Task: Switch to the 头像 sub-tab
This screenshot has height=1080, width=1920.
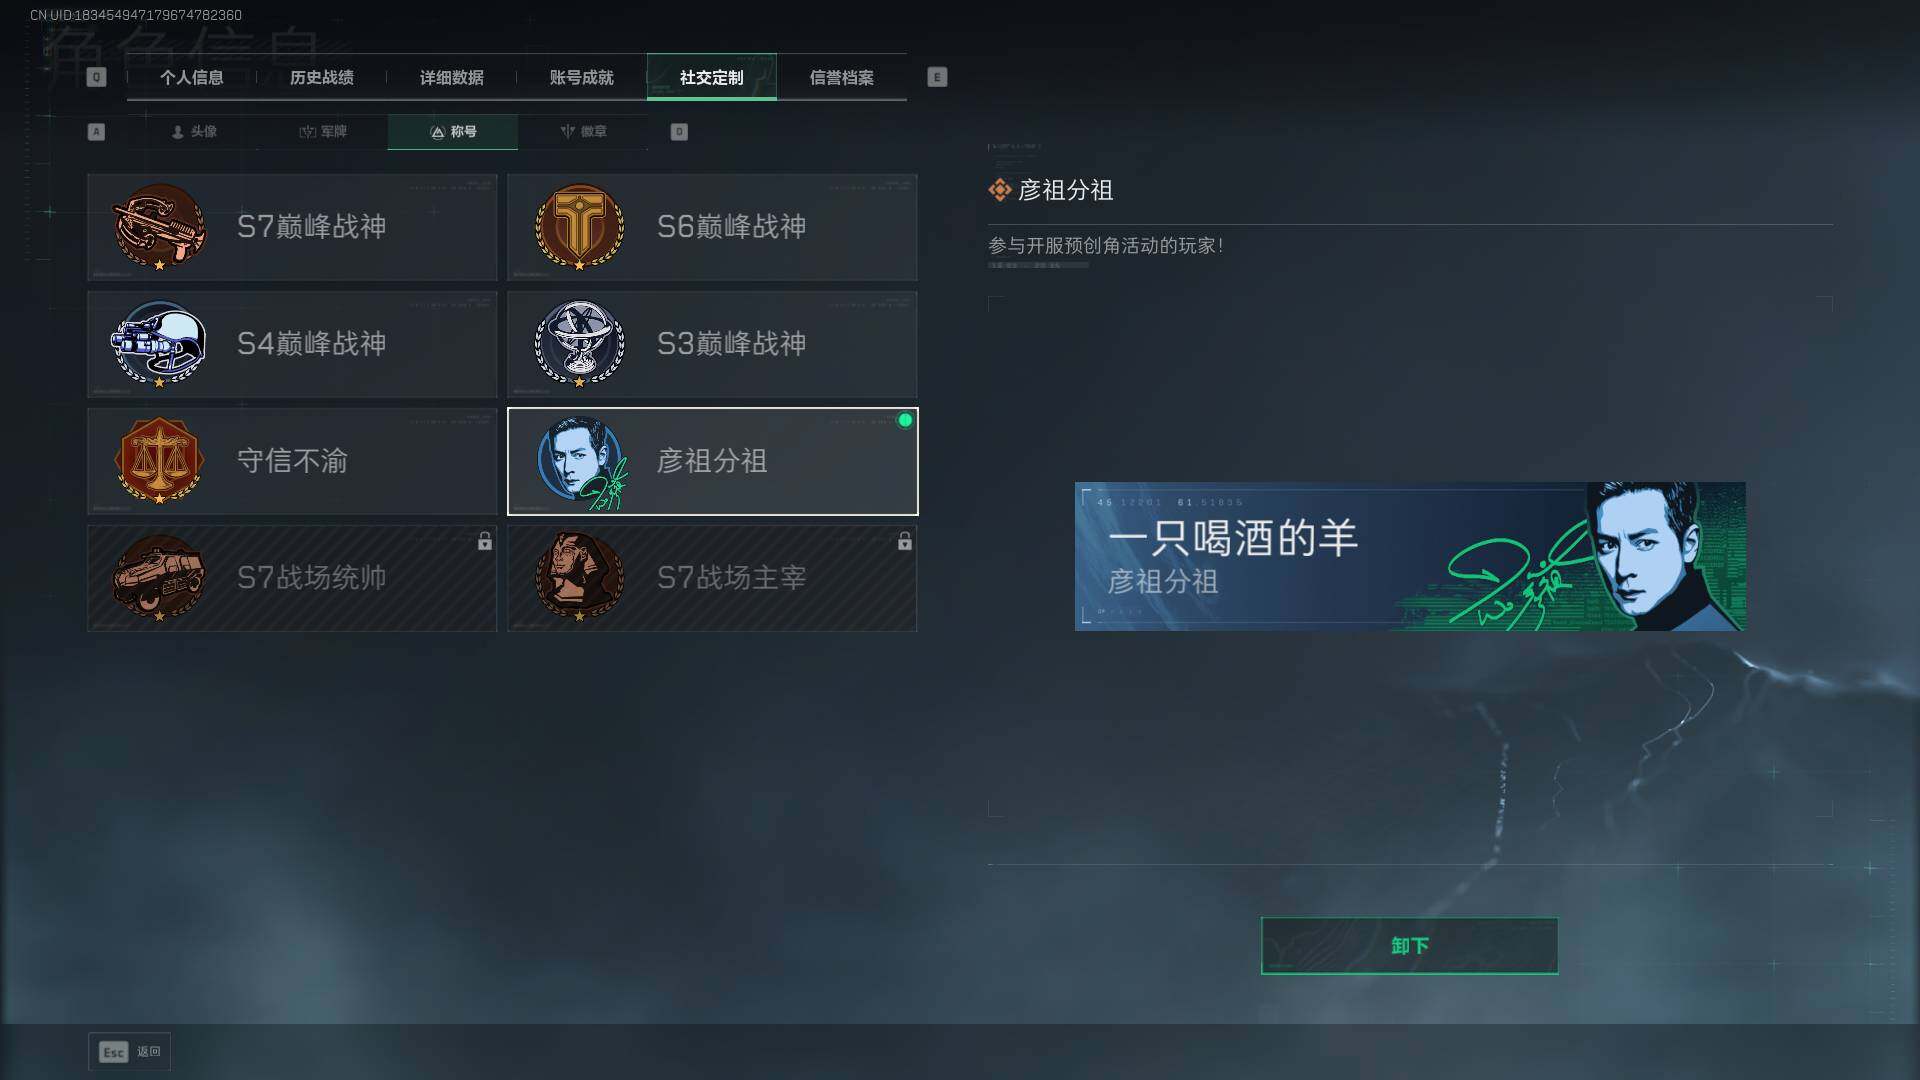Action: pyautogui.click(x=194, y=132)
